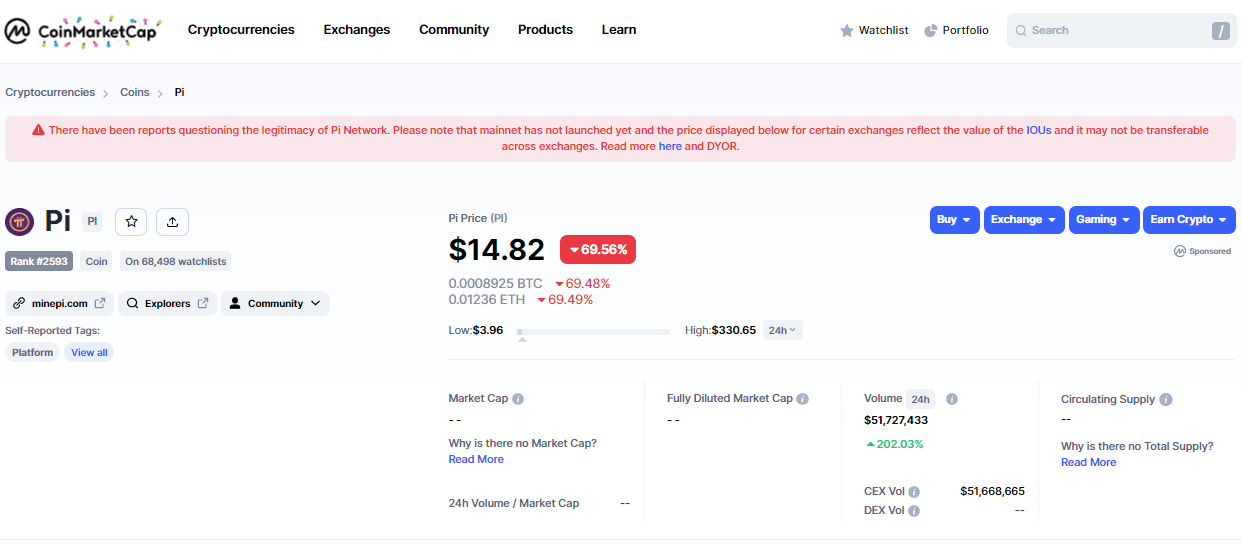Click the Volume 24h period selector
The image size is (1242, 549).
click(920, 399)
